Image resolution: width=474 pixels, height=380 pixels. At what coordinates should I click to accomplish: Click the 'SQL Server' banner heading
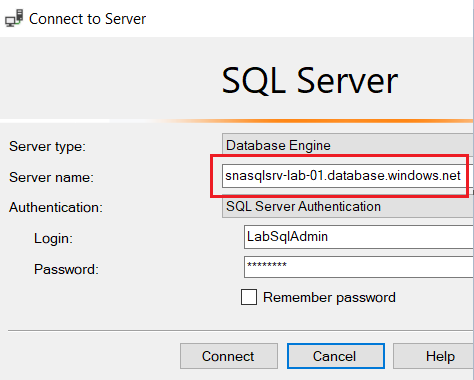coord(310,80)
